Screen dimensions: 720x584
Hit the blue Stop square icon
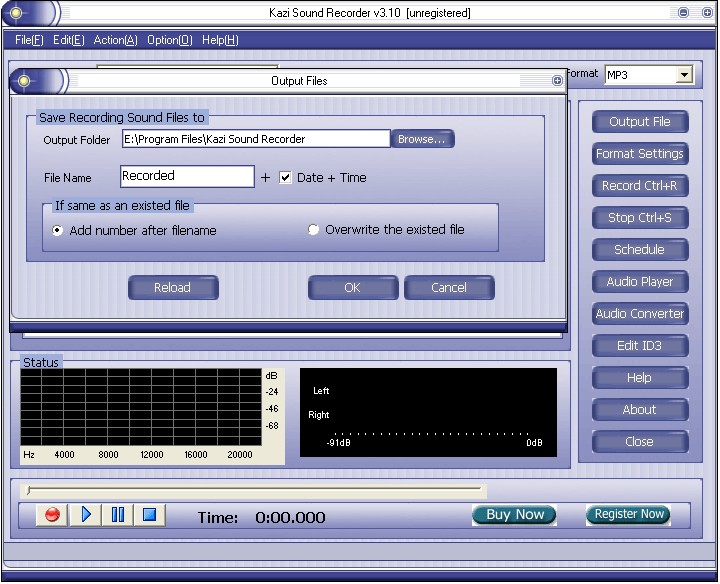149,515
